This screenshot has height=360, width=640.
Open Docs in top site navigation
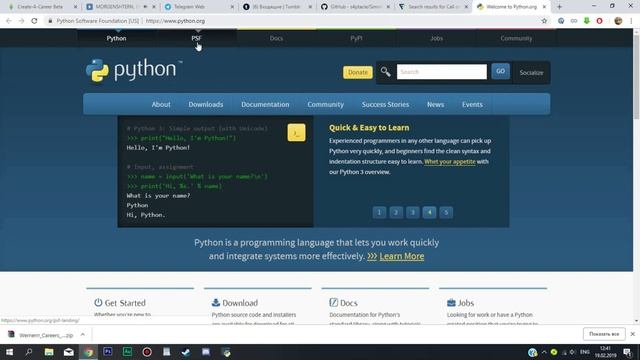coord(276,38)
